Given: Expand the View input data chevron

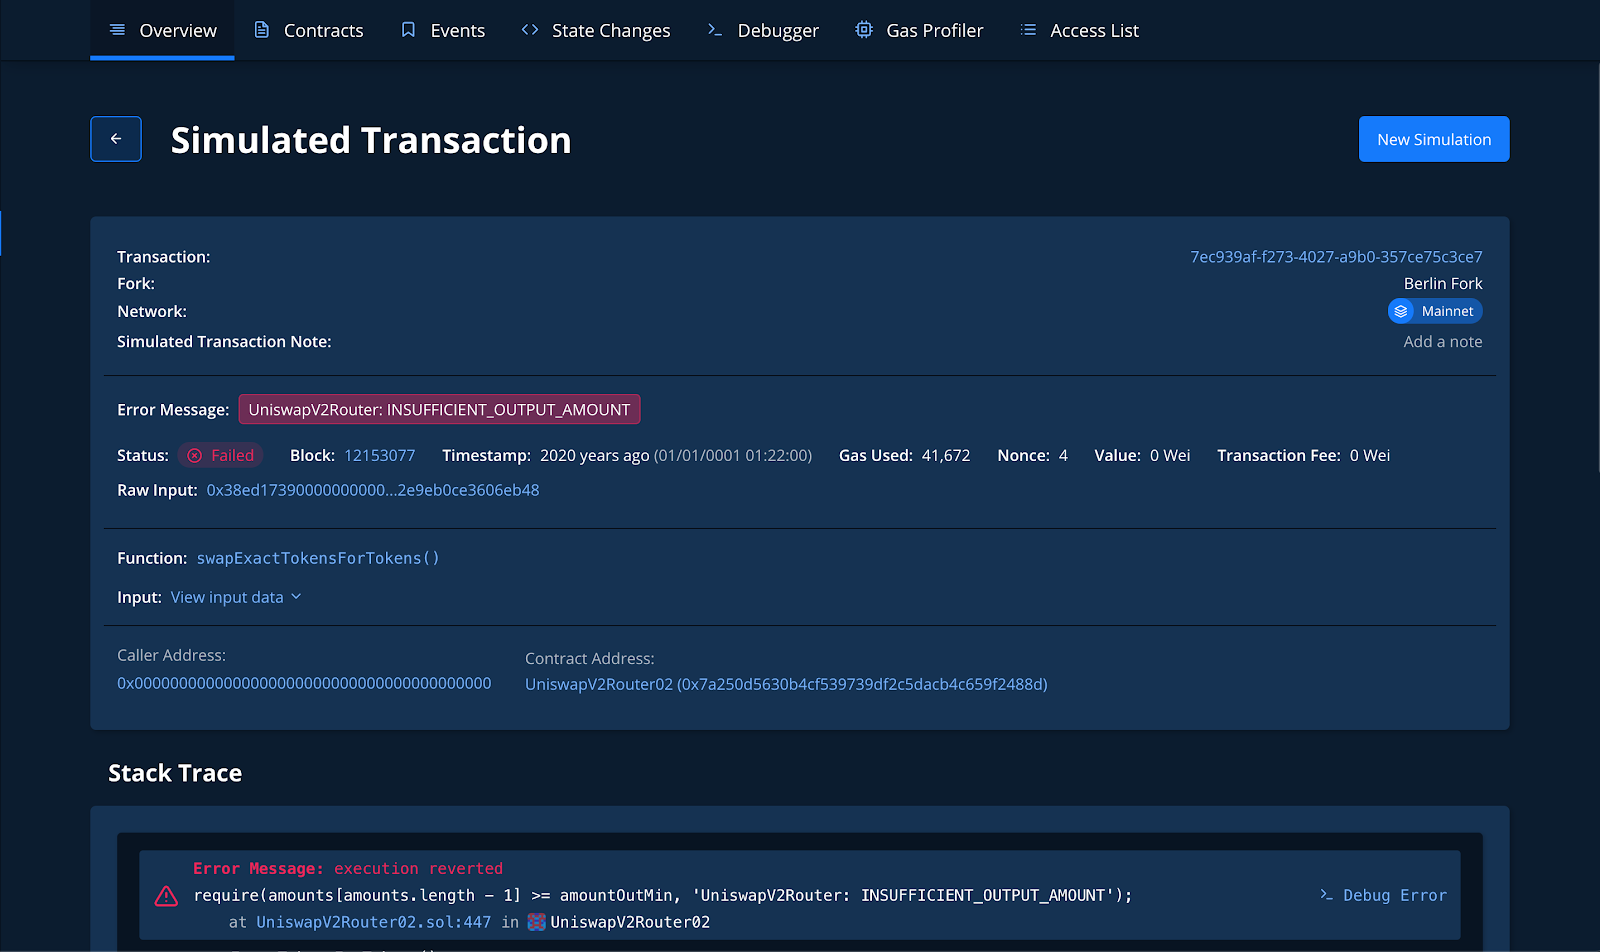Looking at the screenshot, I should [296, 597].
